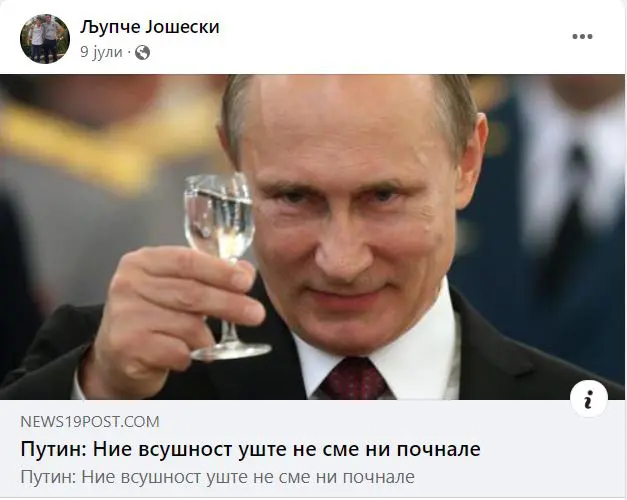
Task: Open the link preview photo
Action: pos(312,237)
